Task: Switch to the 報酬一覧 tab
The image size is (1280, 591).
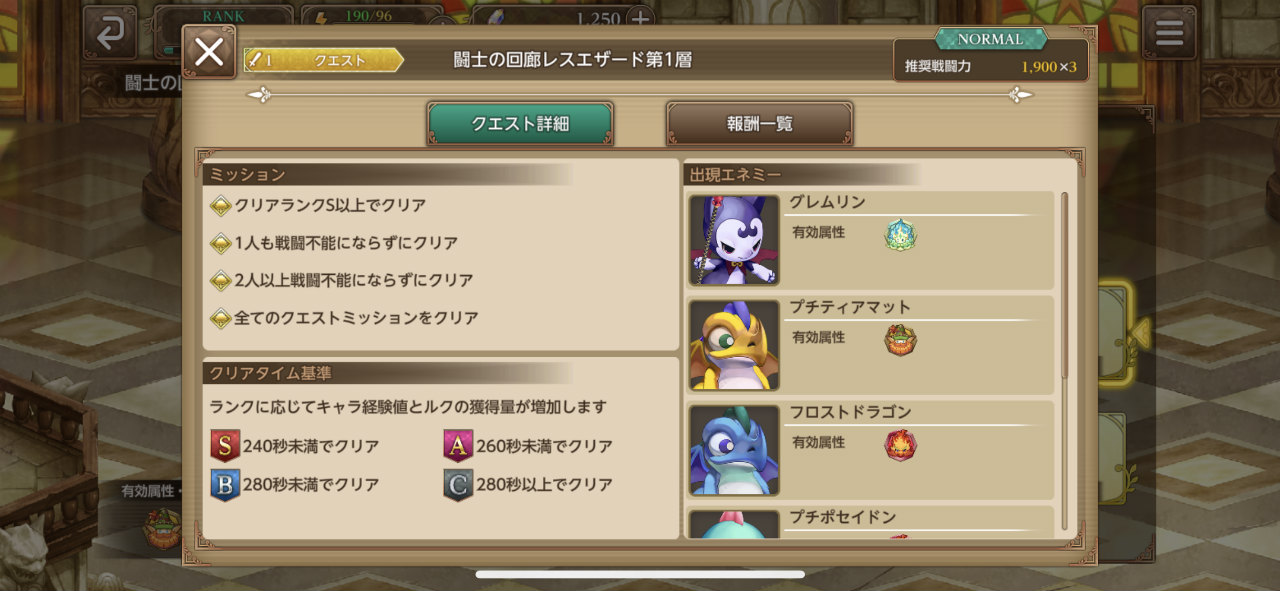Action: coord(760,124)
